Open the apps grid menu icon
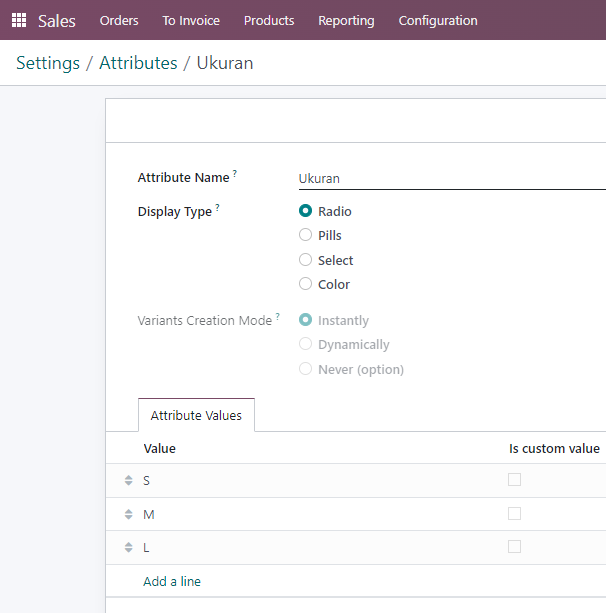Screen dimensions: 606x613 (x=19, y=20)
